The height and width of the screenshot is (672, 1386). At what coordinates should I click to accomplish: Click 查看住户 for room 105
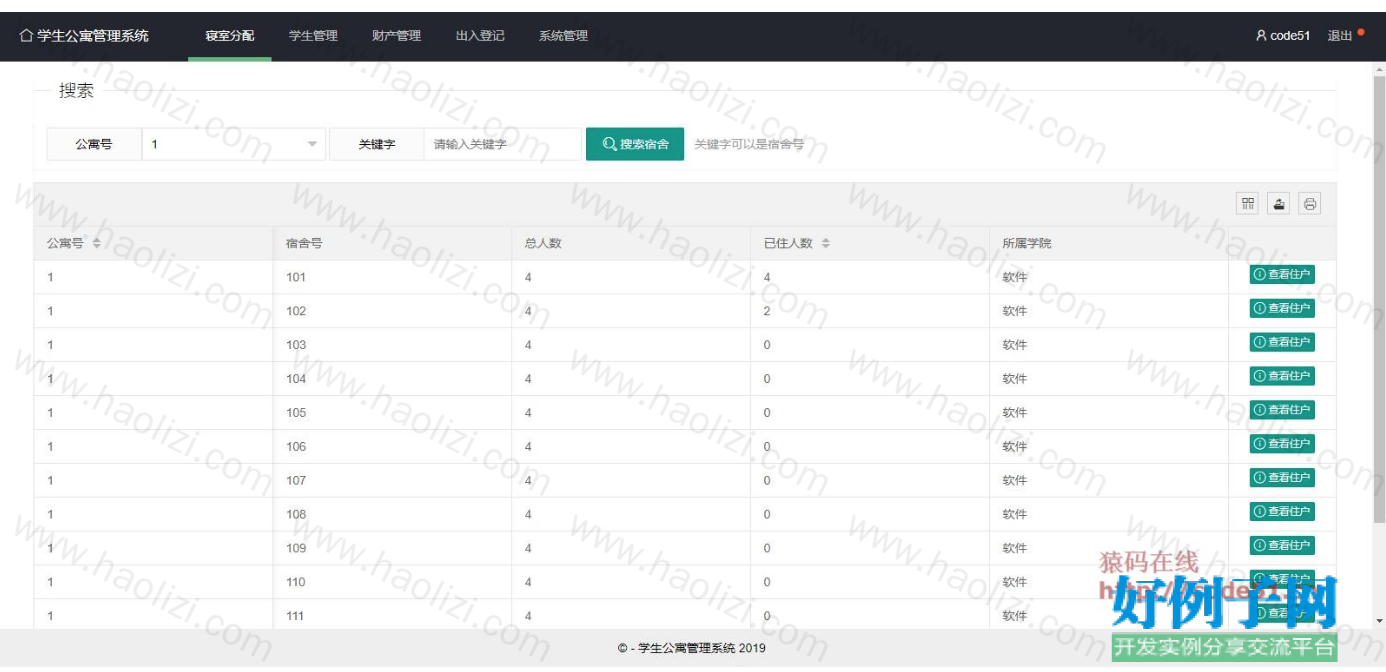click(x=1282, y=410)
